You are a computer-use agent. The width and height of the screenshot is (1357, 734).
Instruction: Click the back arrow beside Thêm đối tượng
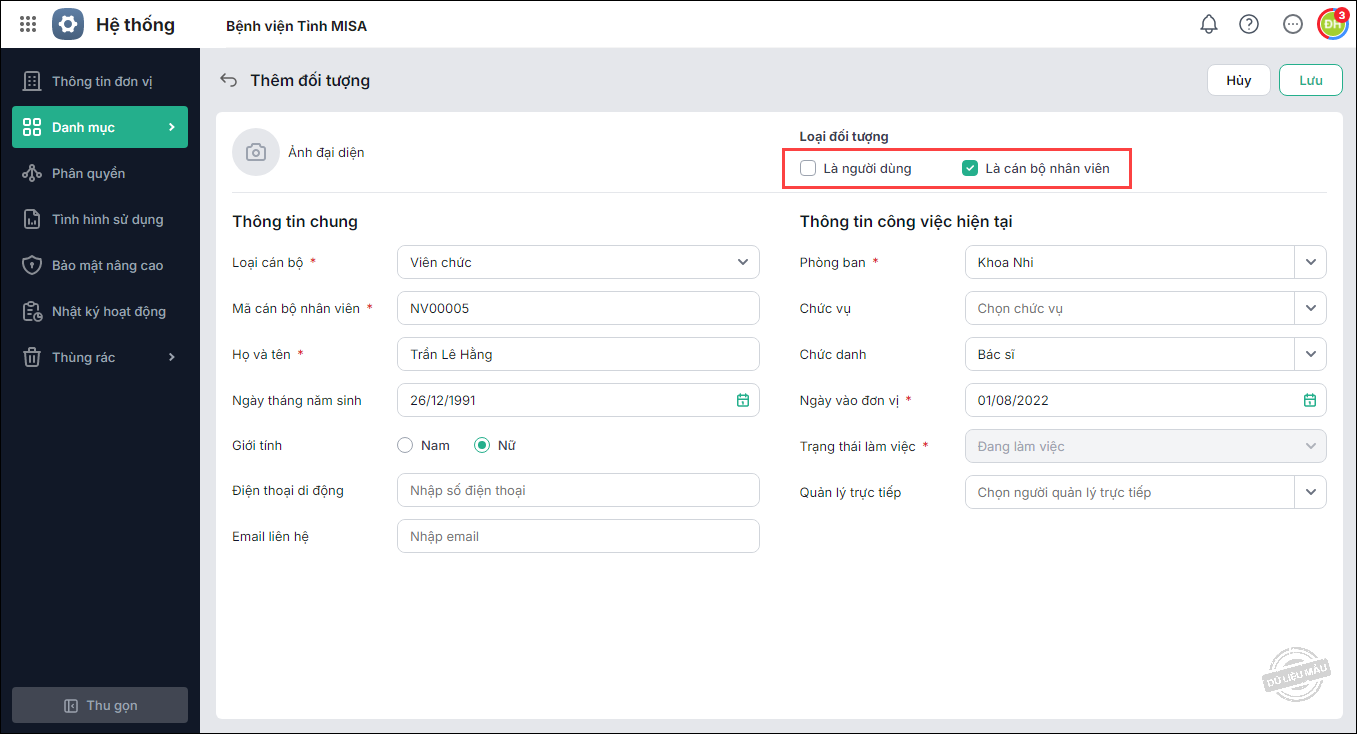coord(229,80)
